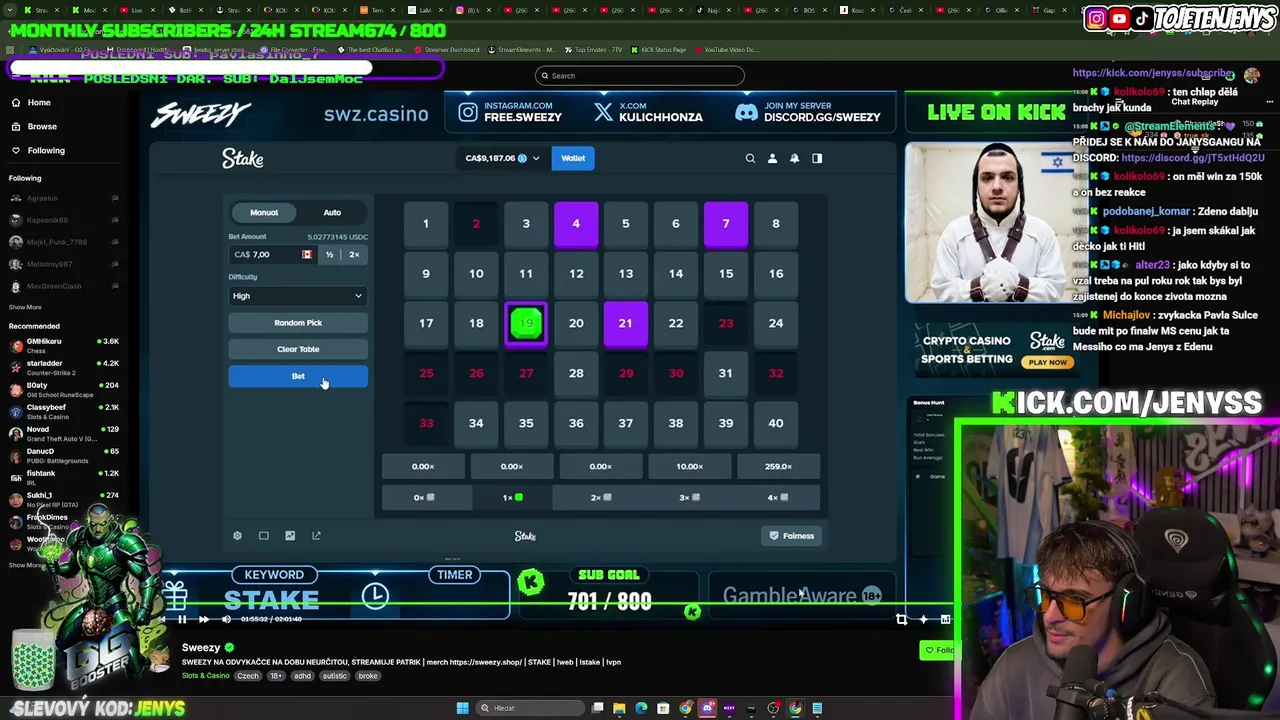Open the Stake notifications bell icon

click(x=795, y=158)
